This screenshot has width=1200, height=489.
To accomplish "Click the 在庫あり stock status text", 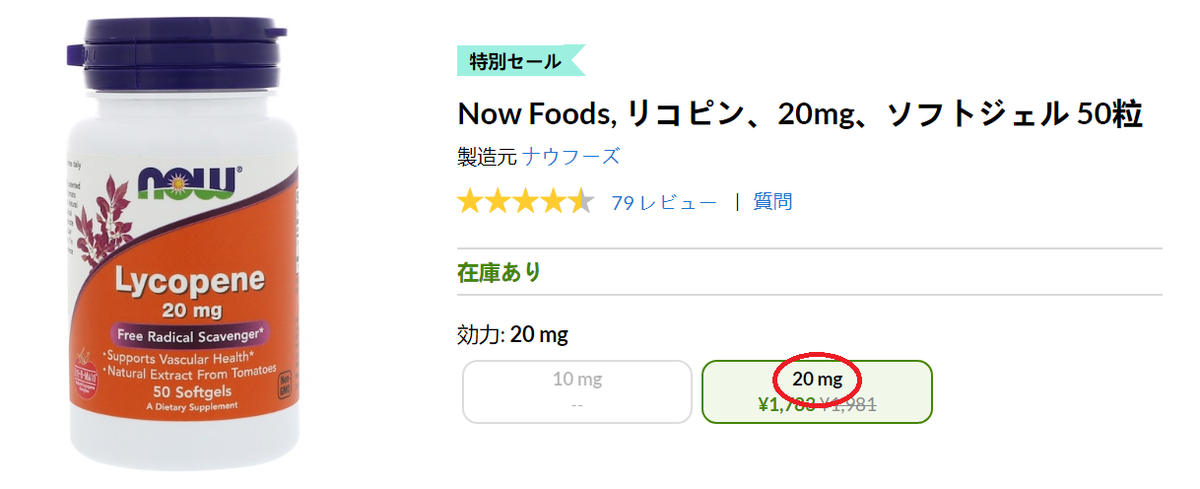I will [499, 271].
